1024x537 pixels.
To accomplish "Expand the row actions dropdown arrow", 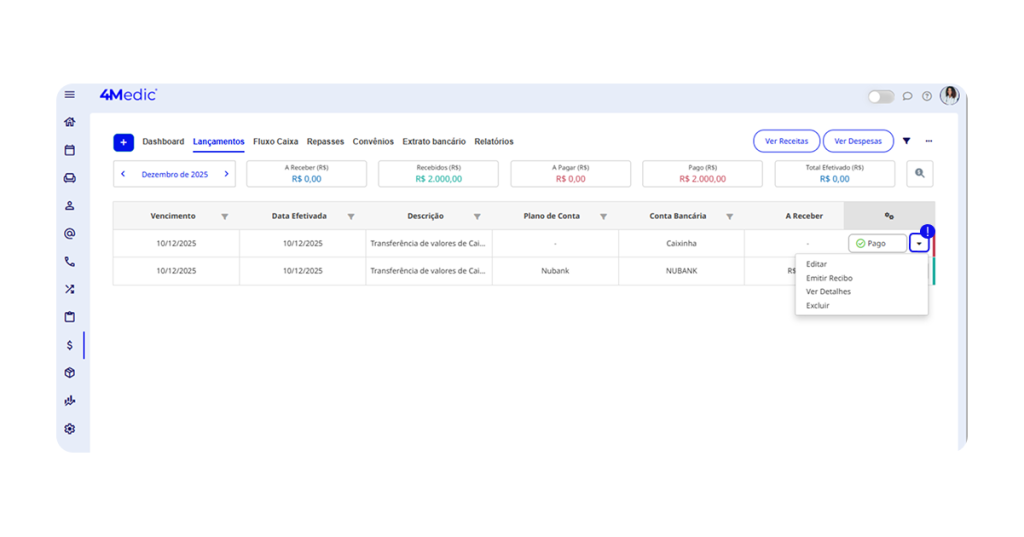I will tap(919, 244).
